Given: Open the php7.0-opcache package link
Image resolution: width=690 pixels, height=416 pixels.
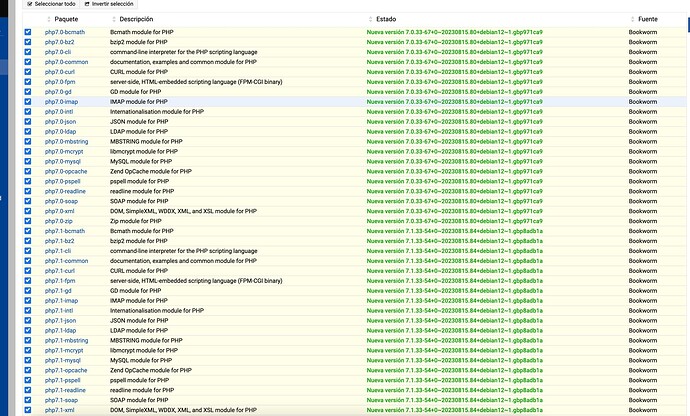Looking at the screenshot, I should pos(66,172).
